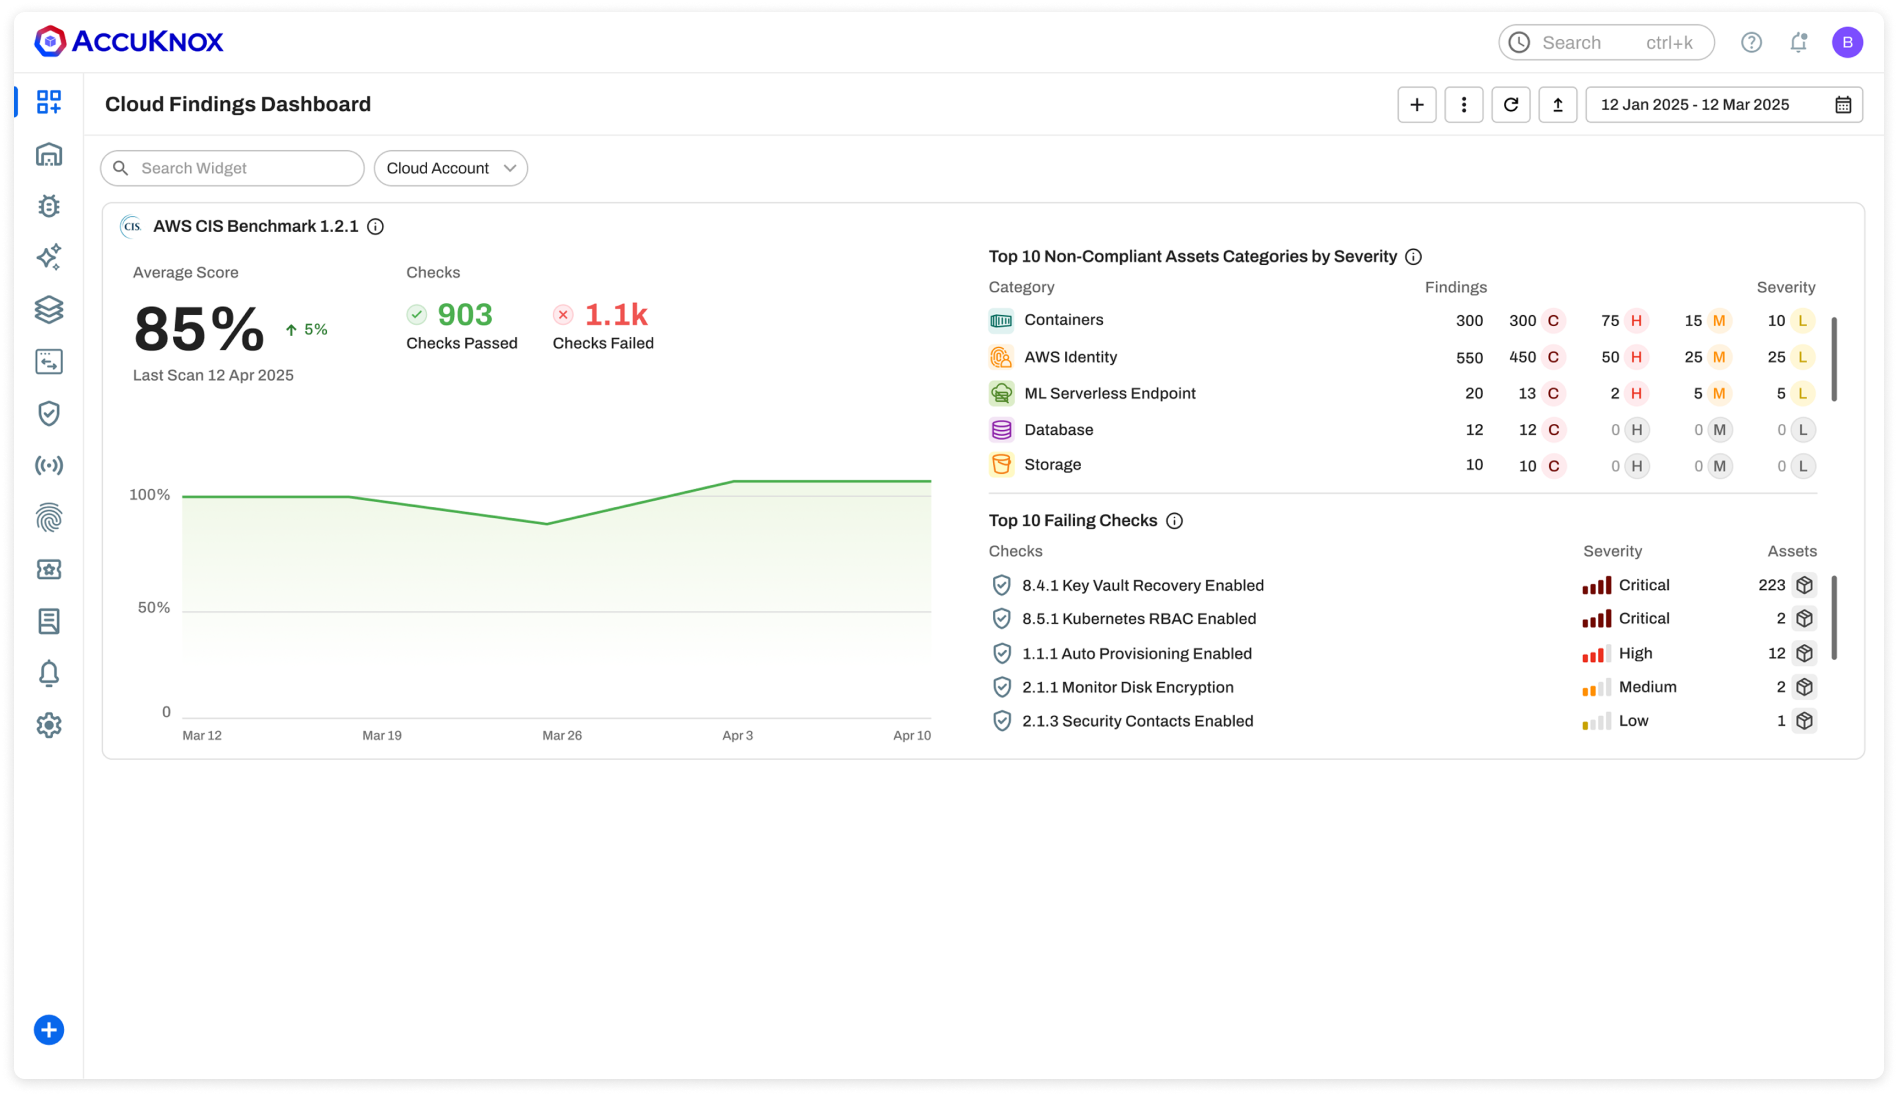Click the Containers category row

click(1064, 320)
